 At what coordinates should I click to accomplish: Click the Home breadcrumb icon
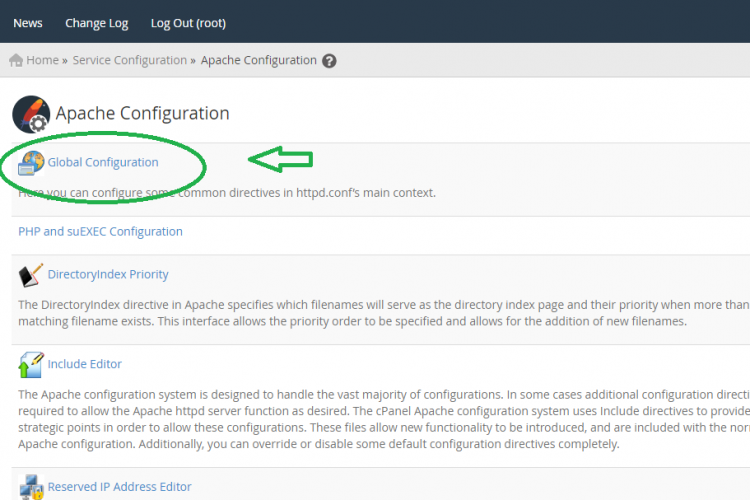(16, 60)
